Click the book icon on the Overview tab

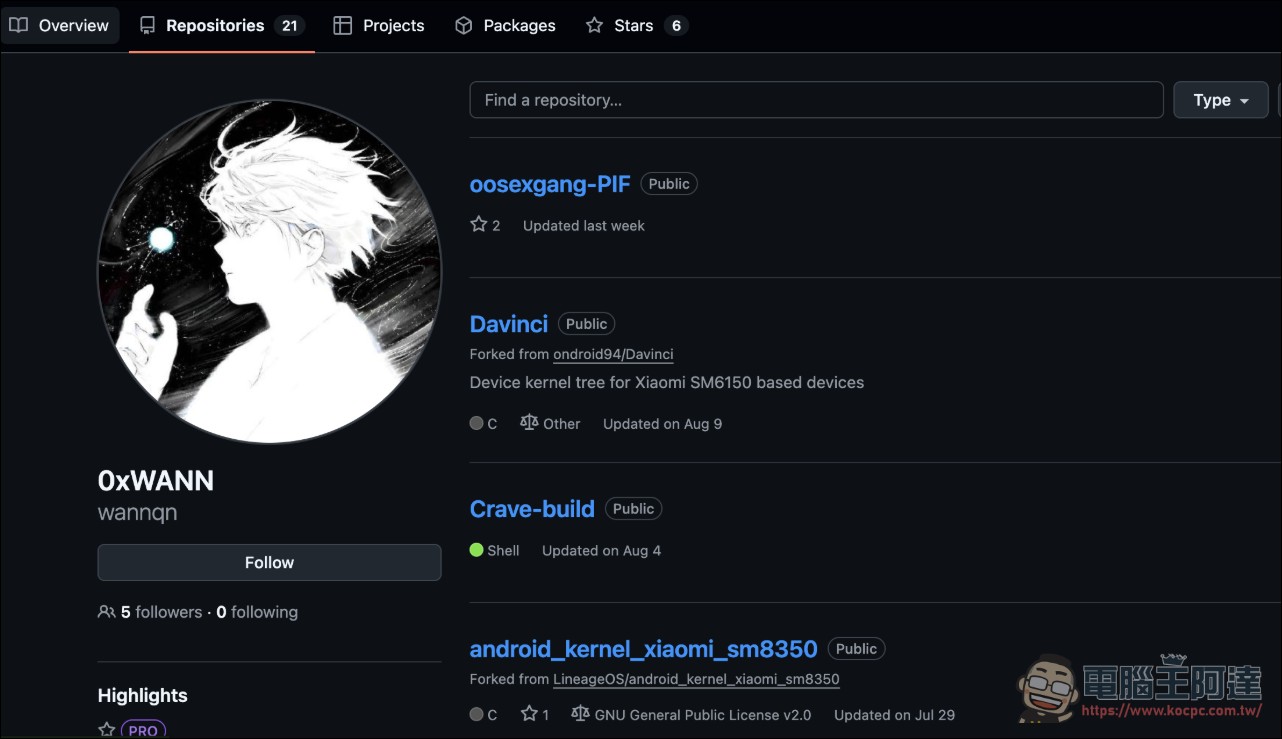click(x=18, y=26)
